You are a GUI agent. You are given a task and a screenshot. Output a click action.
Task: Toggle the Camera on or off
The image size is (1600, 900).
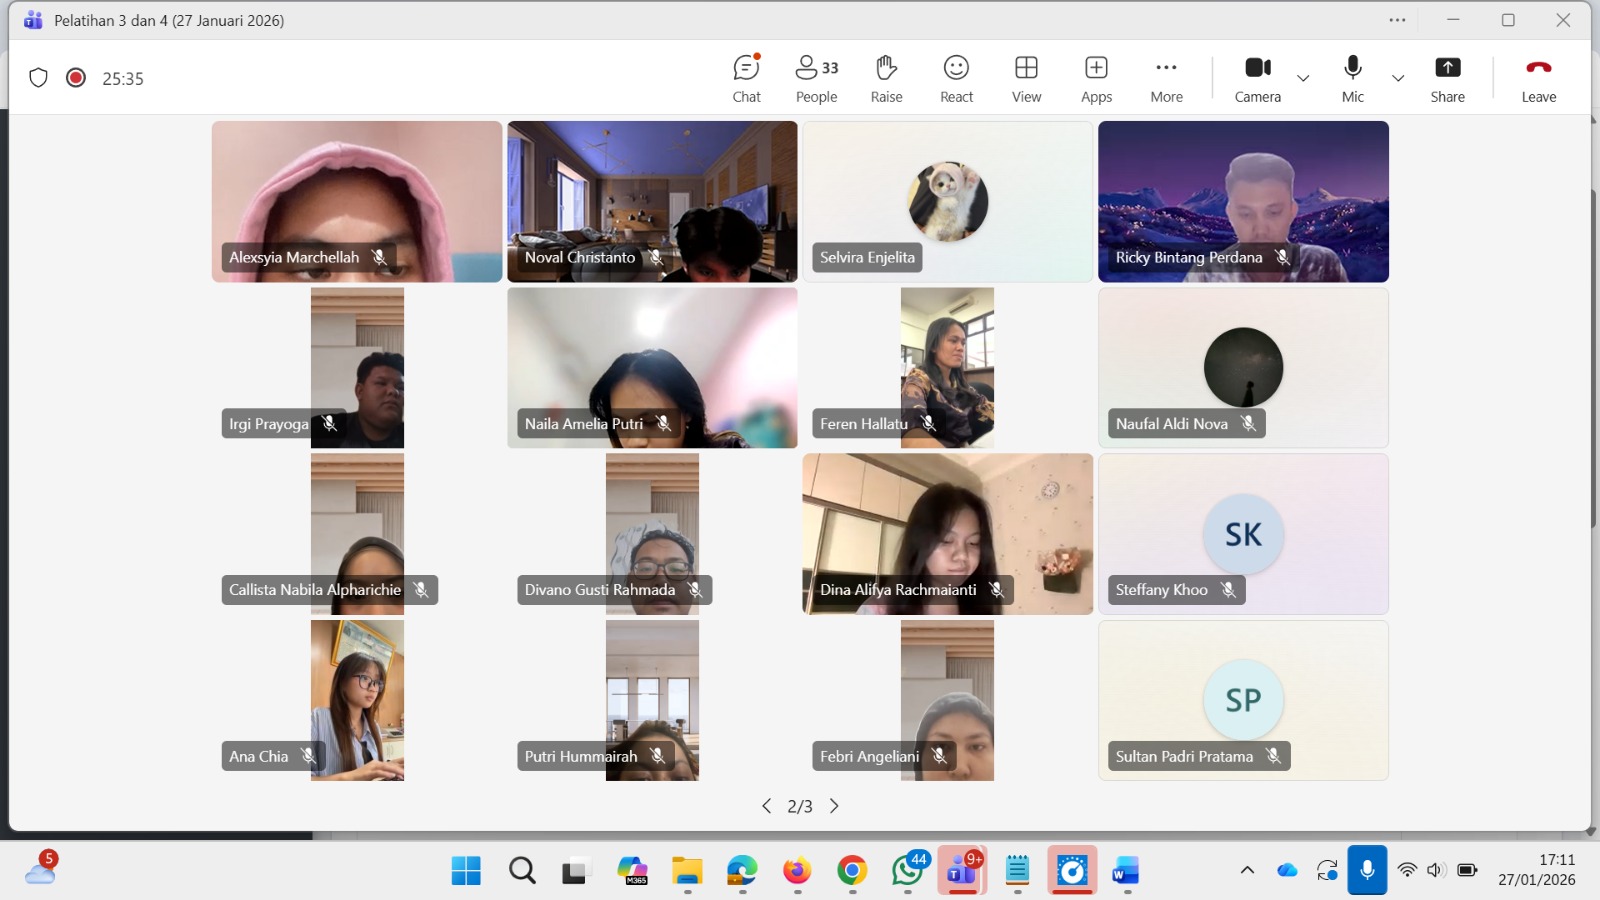pyautogui.click(x=1257, y=78)
